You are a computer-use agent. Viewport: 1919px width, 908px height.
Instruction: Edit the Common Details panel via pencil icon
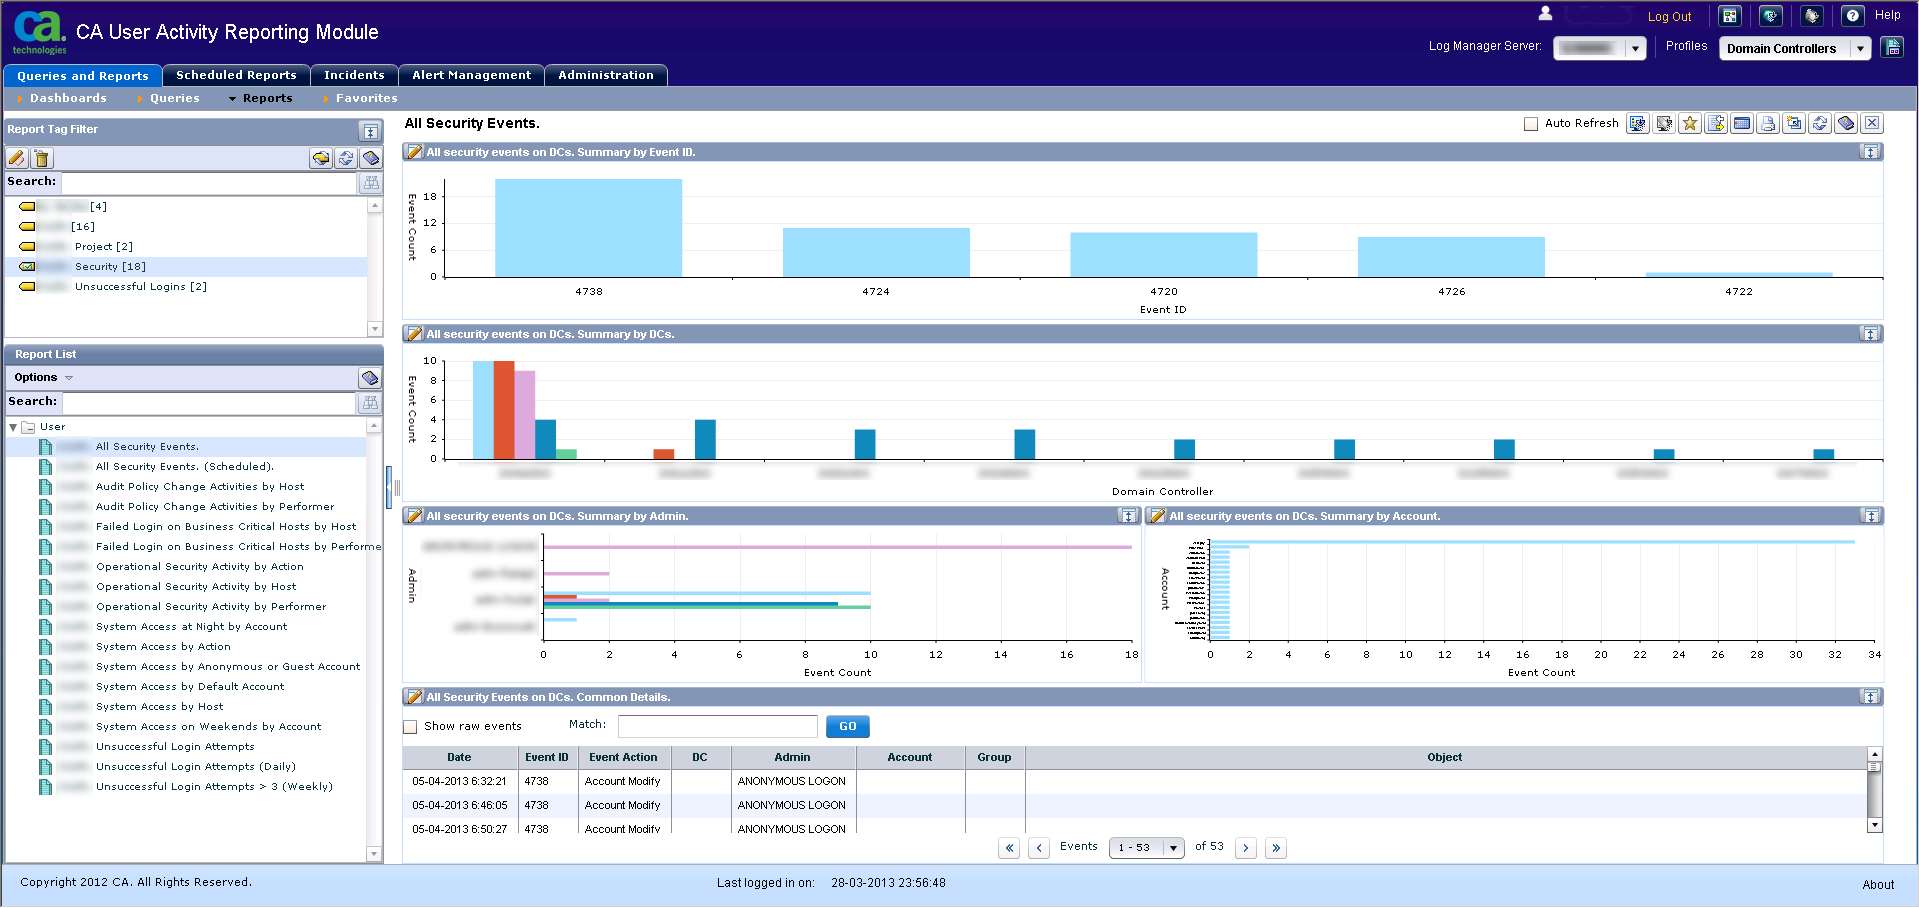click(x=413, y=697)
